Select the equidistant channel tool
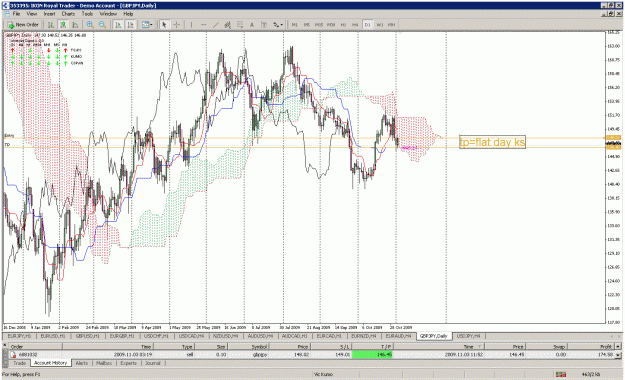This screenshot has height=380, width=625. point(228,25)
